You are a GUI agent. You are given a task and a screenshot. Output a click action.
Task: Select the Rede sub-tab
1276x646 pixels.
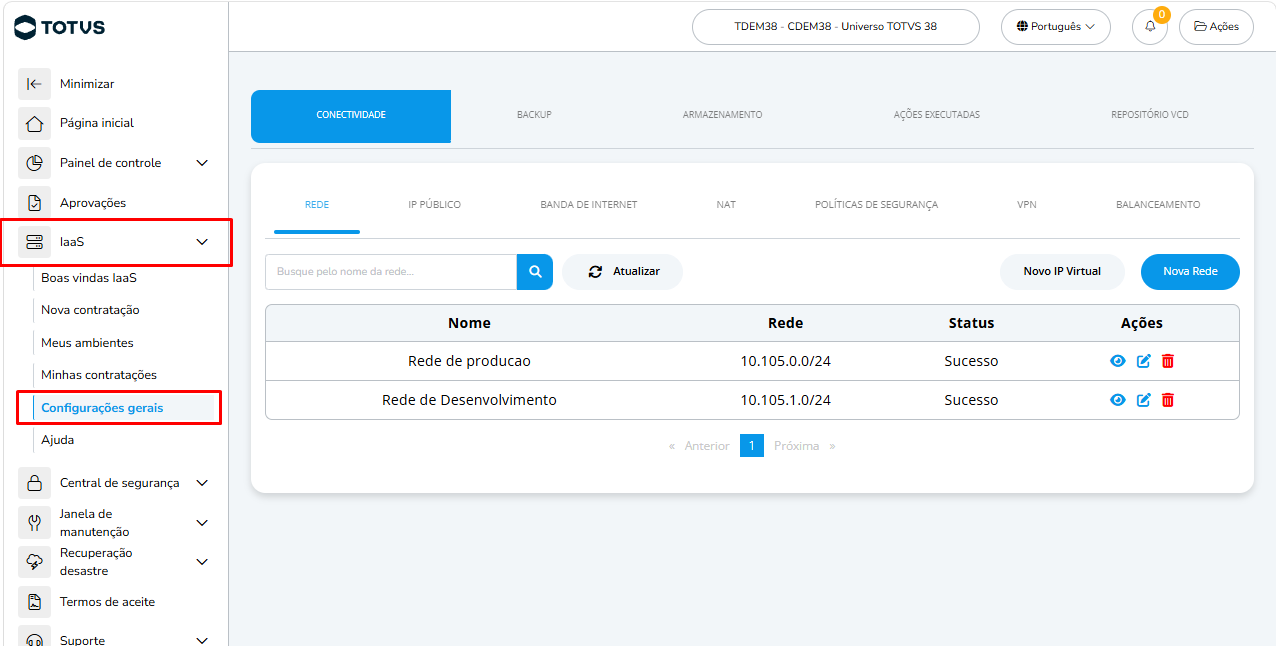[x=317, y=205]
